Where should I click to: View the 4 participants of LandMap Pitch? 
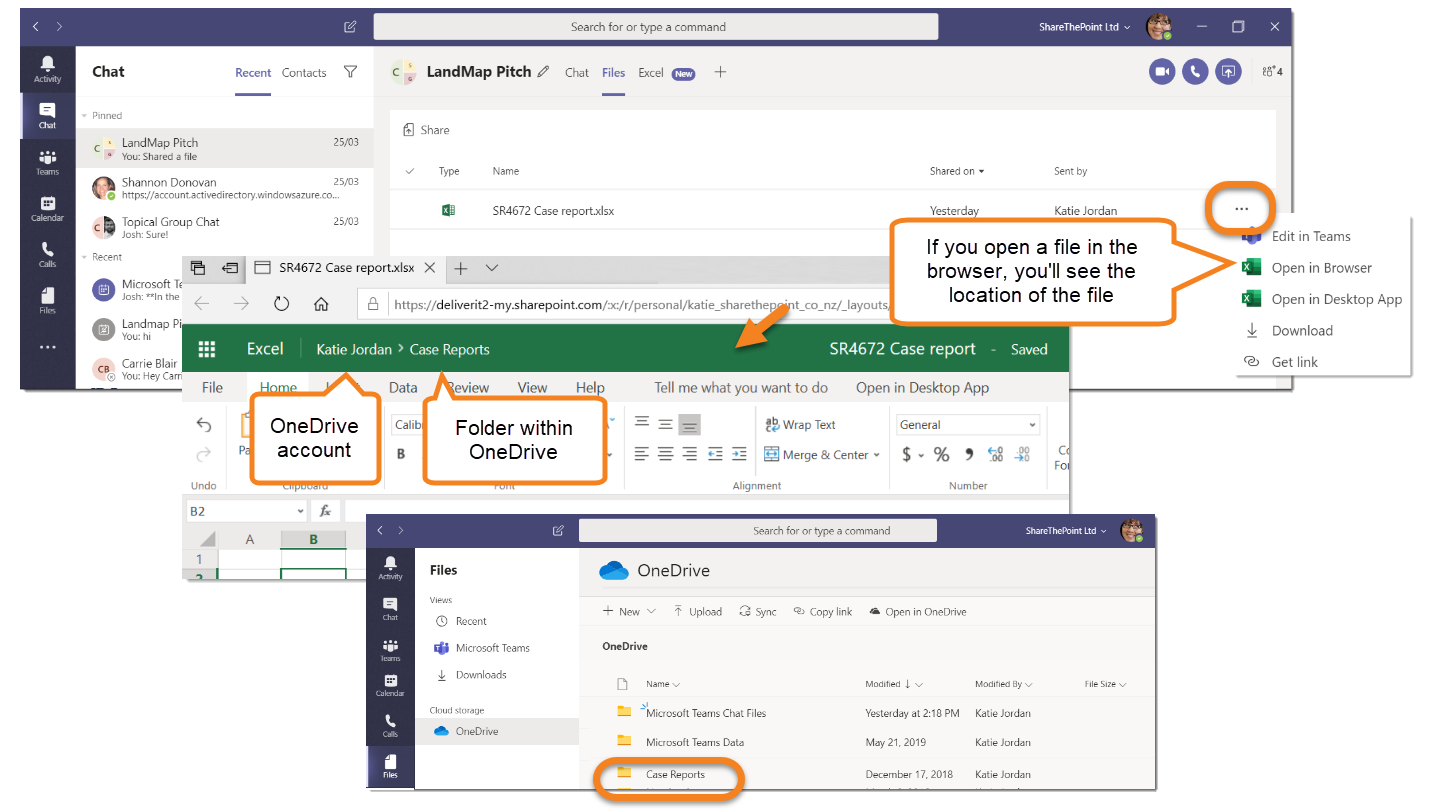[1272, 71]
